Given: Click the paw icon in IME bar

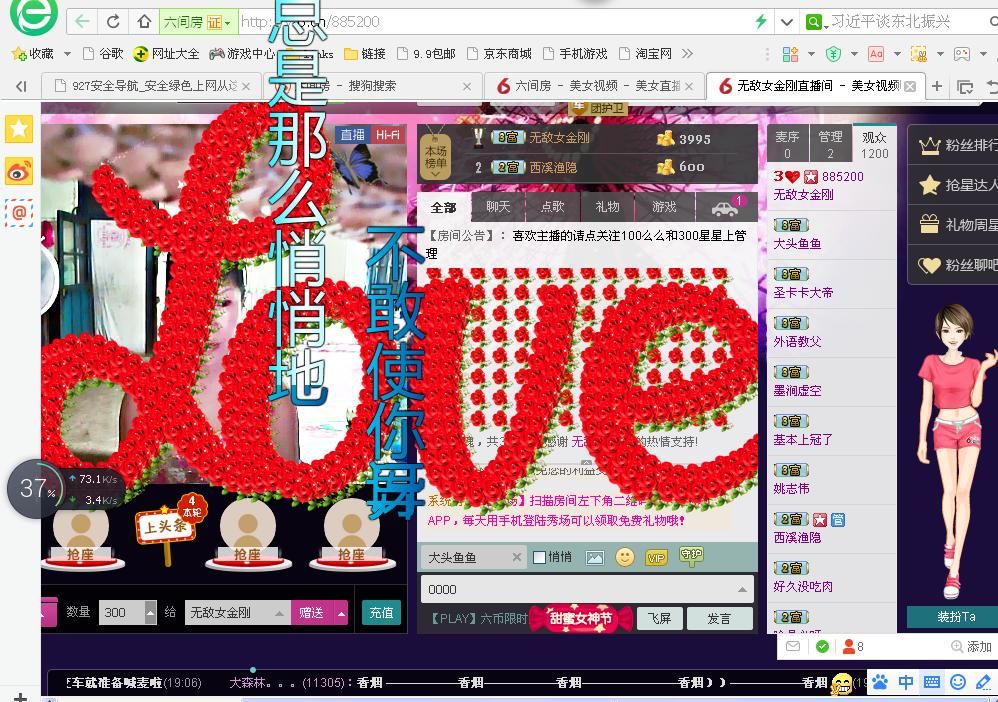Looking at the screenshot, I should pyautogui.click(x=880, y=682).
